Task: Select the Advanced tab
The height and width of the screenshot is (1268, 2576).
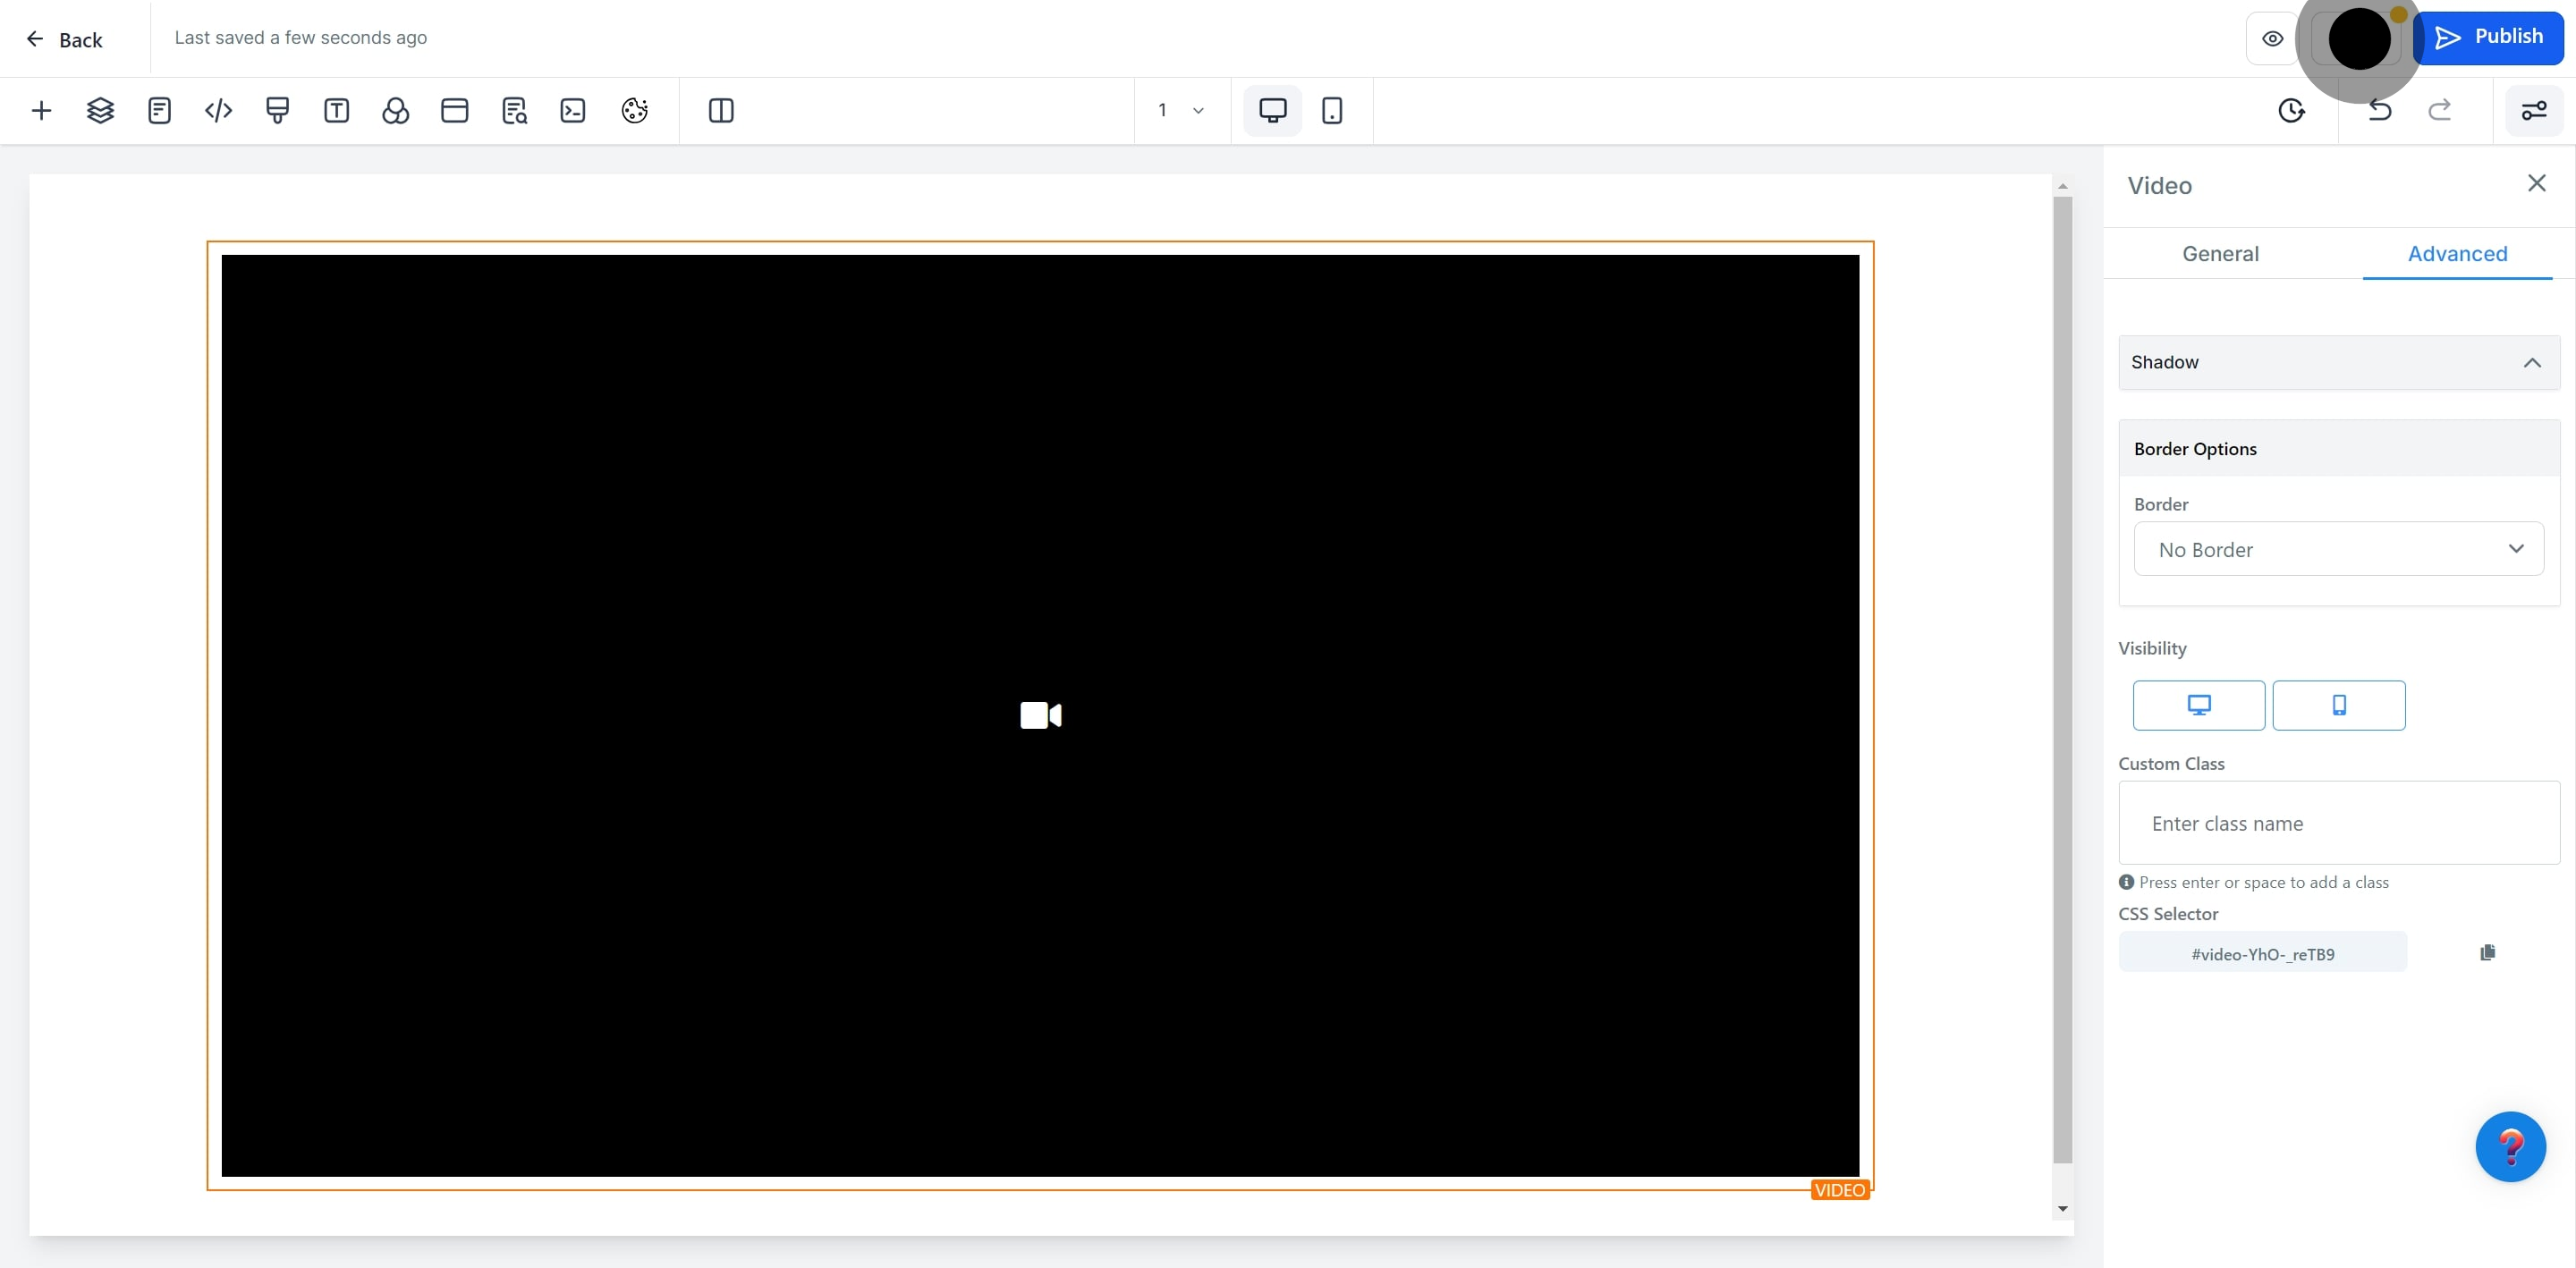Action: pyautogui.click(x=2457, y=254)
